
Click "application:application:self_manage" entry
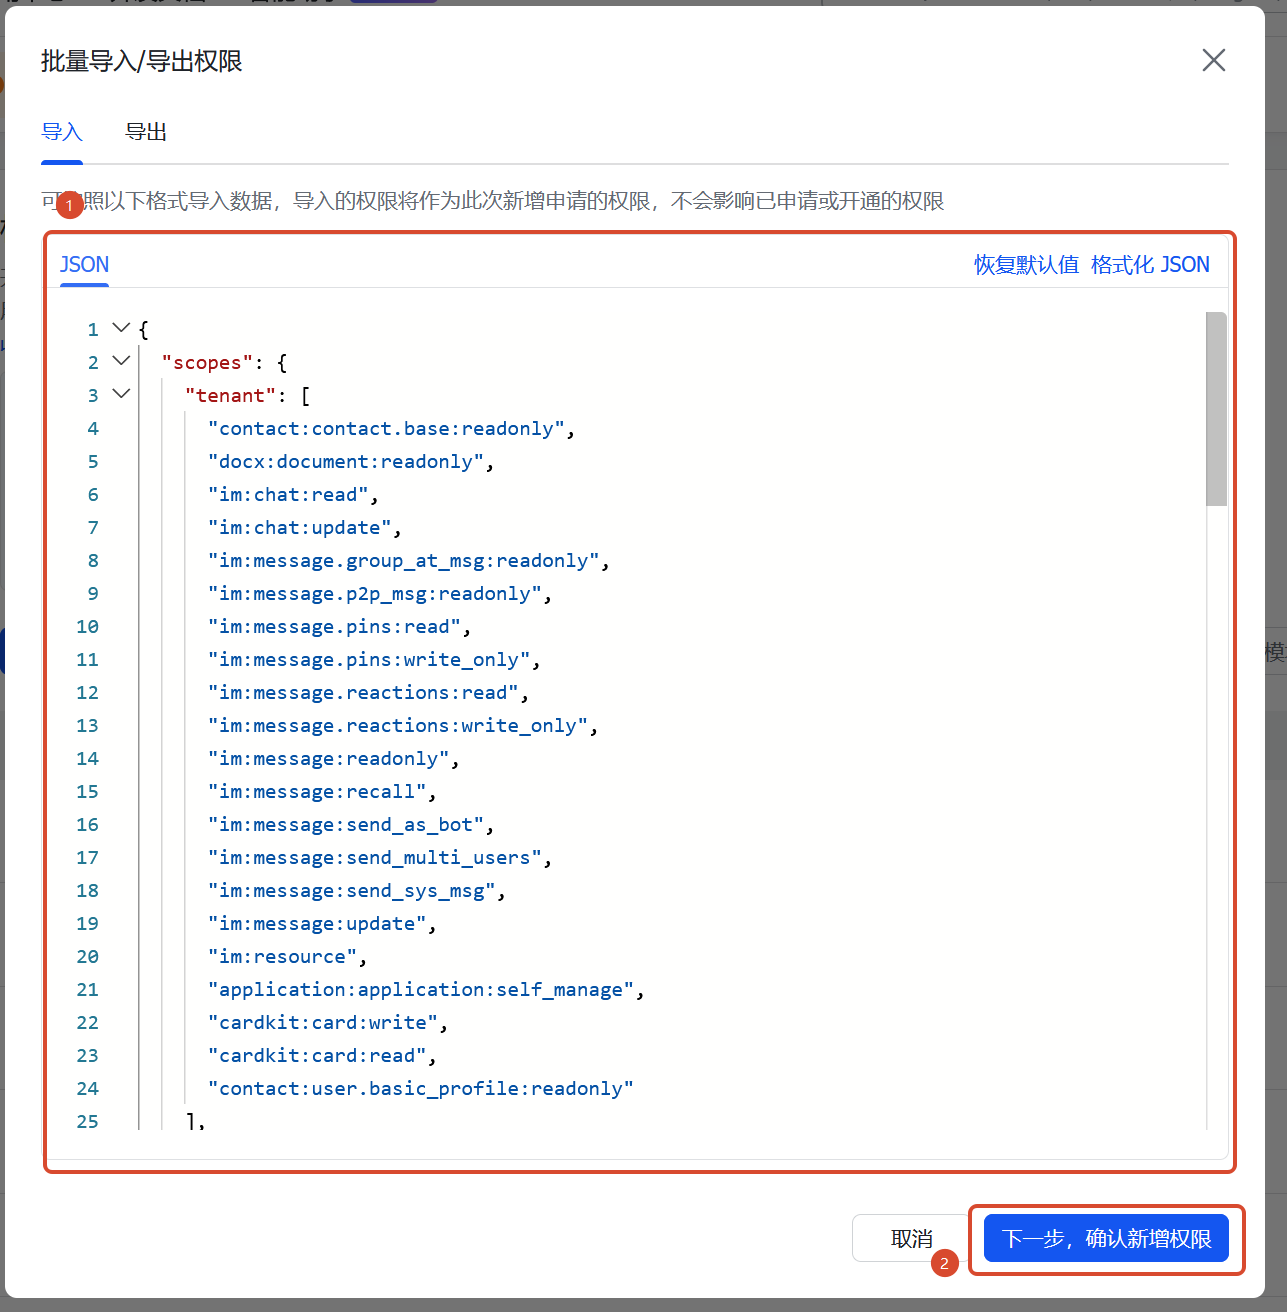click(x=421, y=990)
